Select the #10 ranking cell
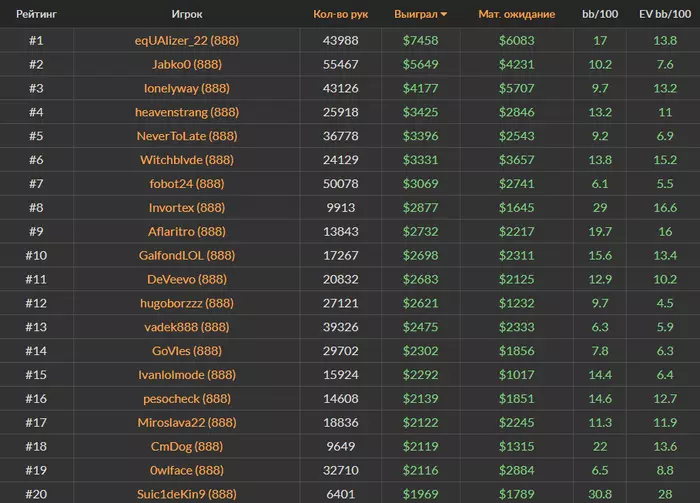This screenshot has width=700, height=503. click(x=36, y=255)
